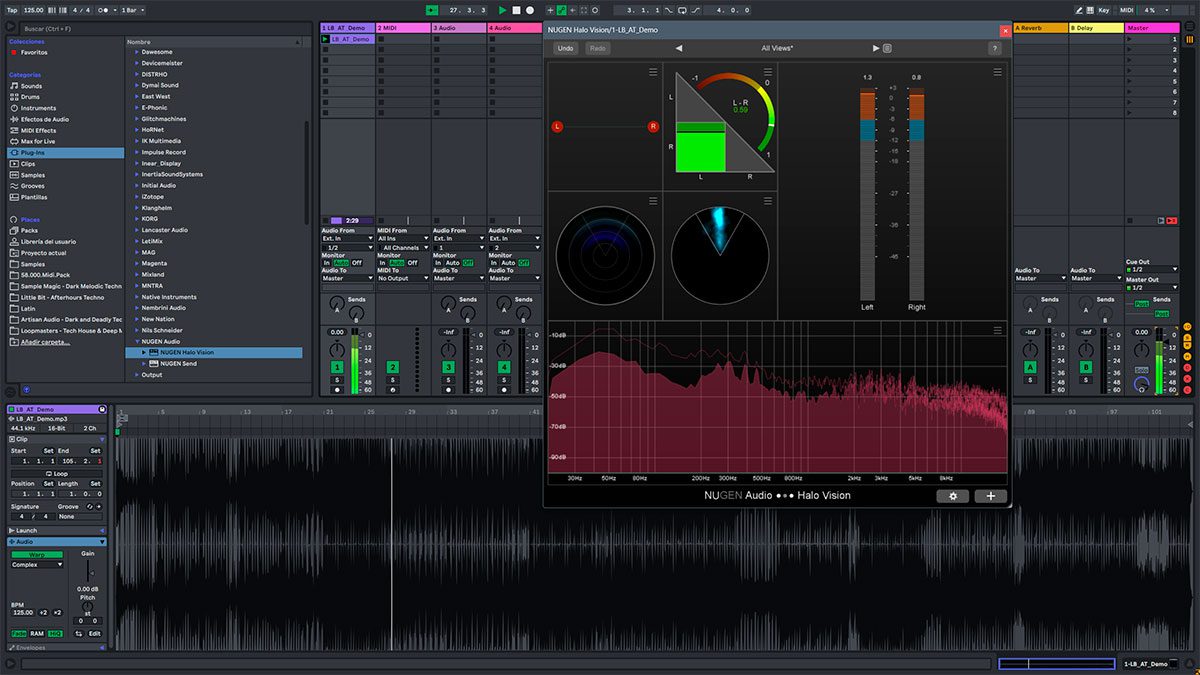Image resolution: width=1200 pixels, height=675 pixels.
Task: Expand the iZotope plug-in folder
Action: 137,197
